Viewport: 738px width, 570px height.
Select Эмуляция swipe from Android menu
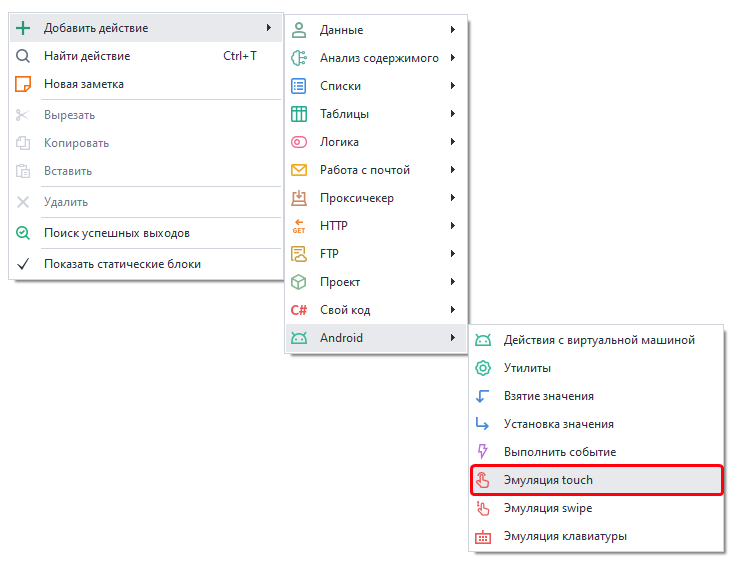[x=548, y=508]
